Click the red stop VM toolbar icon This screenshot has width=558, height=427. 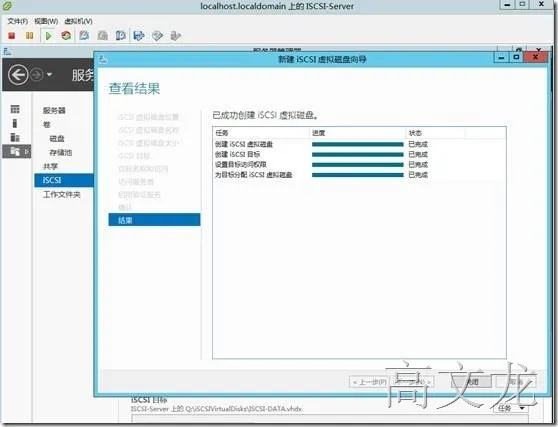click(12, 36)
